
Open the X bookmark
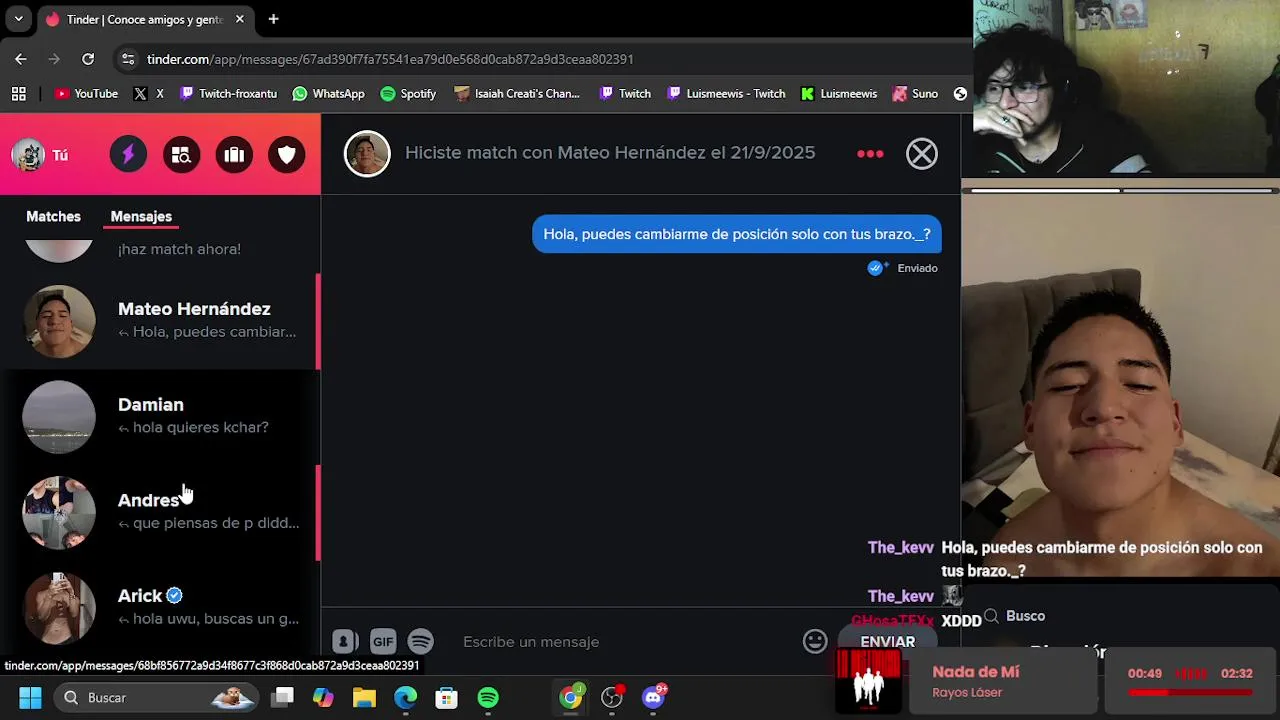click(x=149, y=94)
